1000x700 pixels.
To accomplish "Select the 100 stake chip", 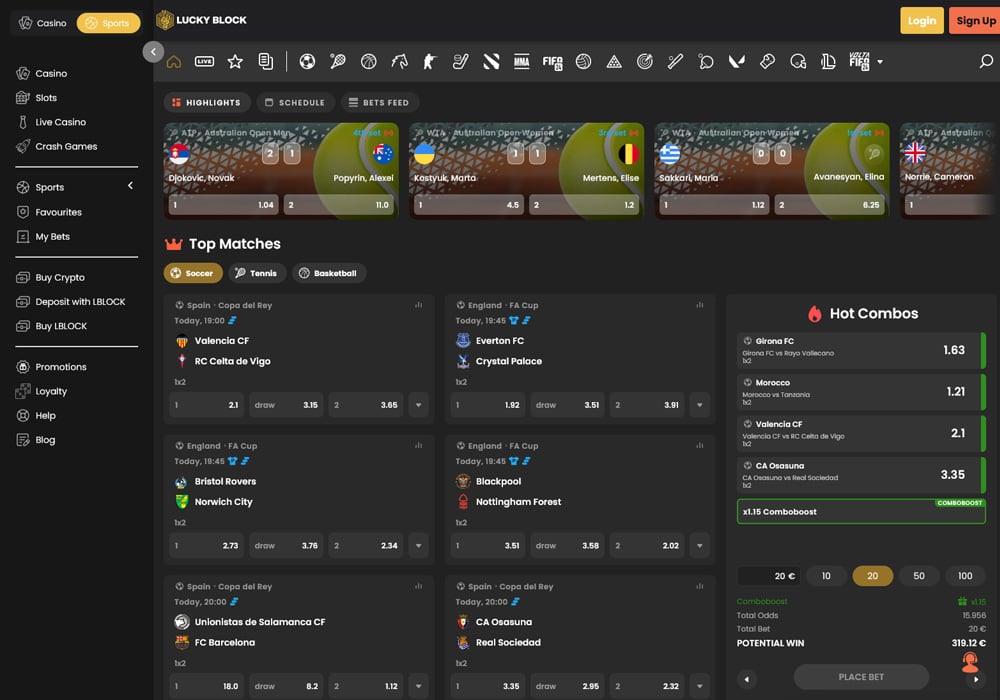I will (x=965, y=576).
